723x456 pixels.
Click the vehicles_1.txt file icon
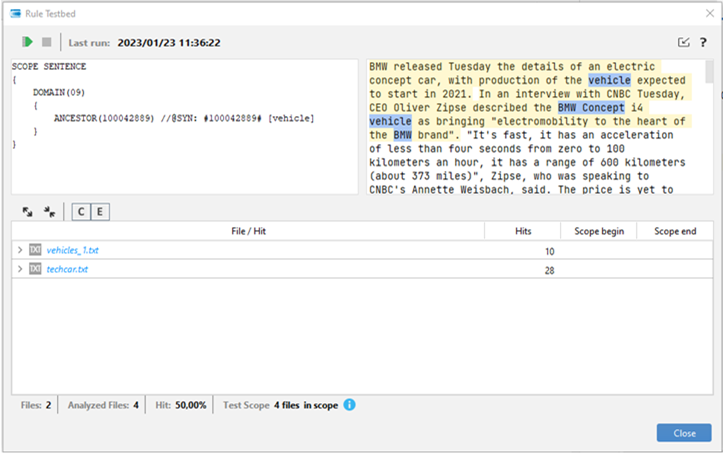coord(36,251)
